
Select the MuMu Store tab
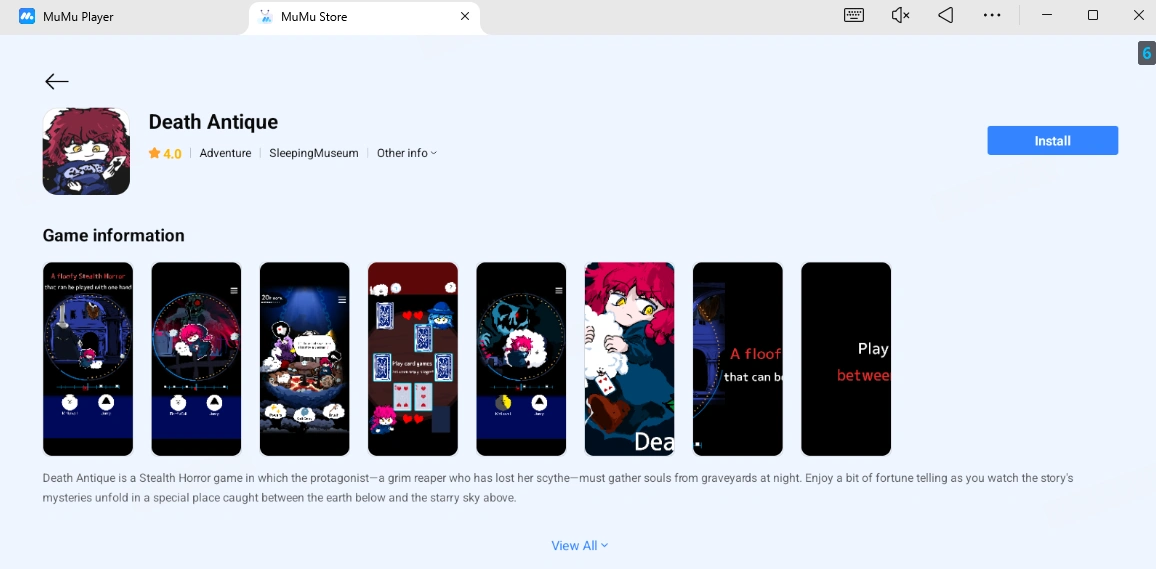point(365,16)
